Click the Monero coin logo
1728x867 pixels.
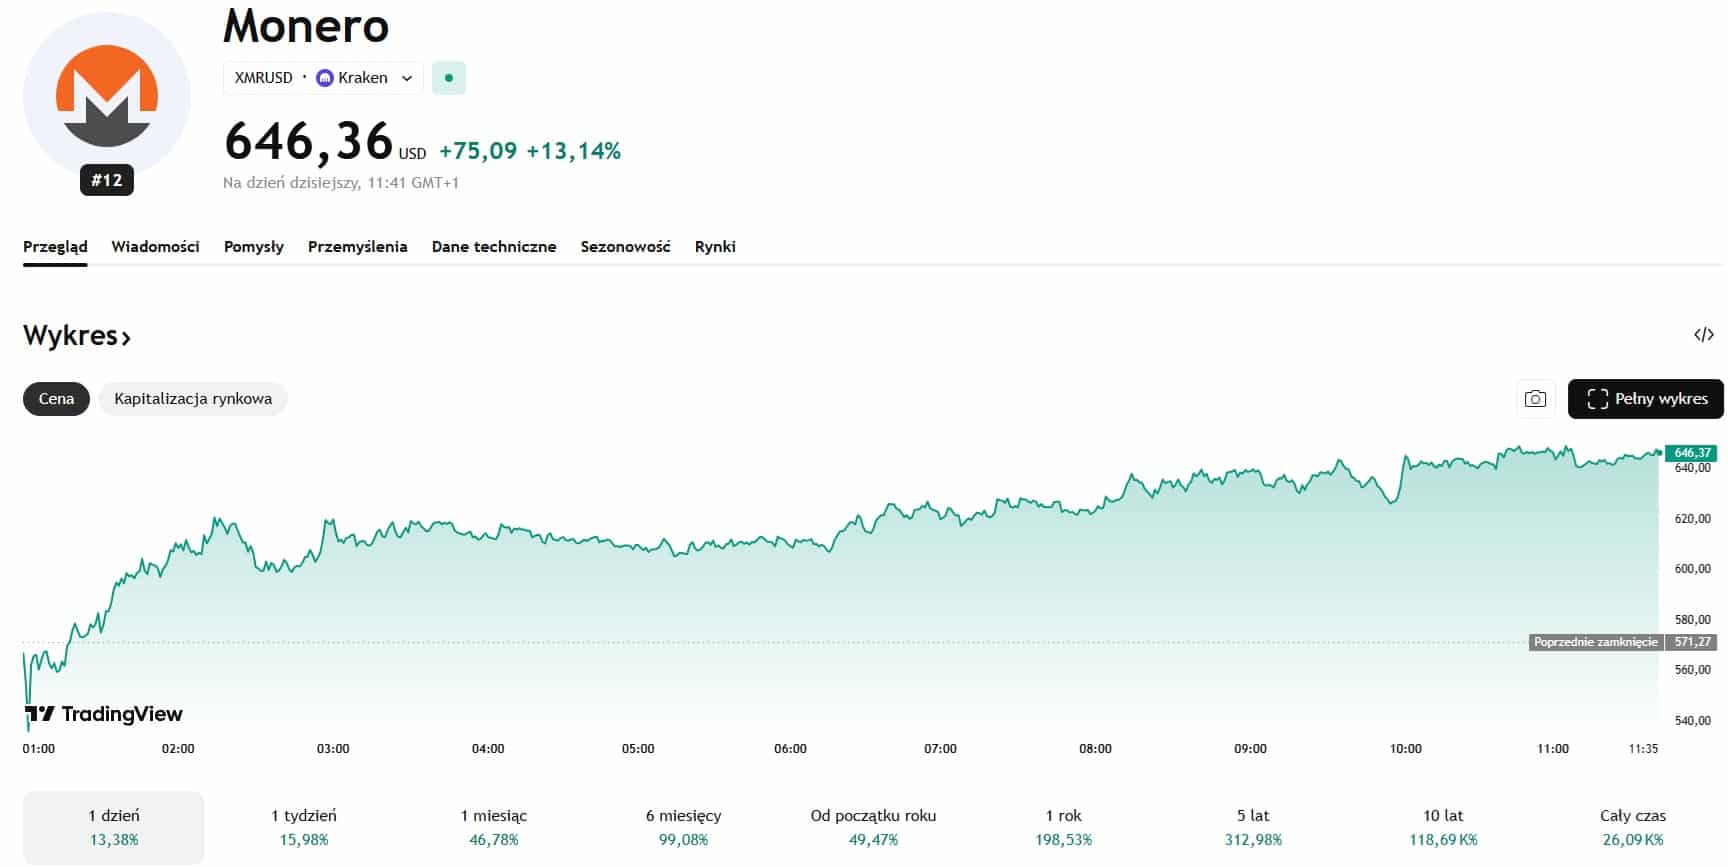106,95
